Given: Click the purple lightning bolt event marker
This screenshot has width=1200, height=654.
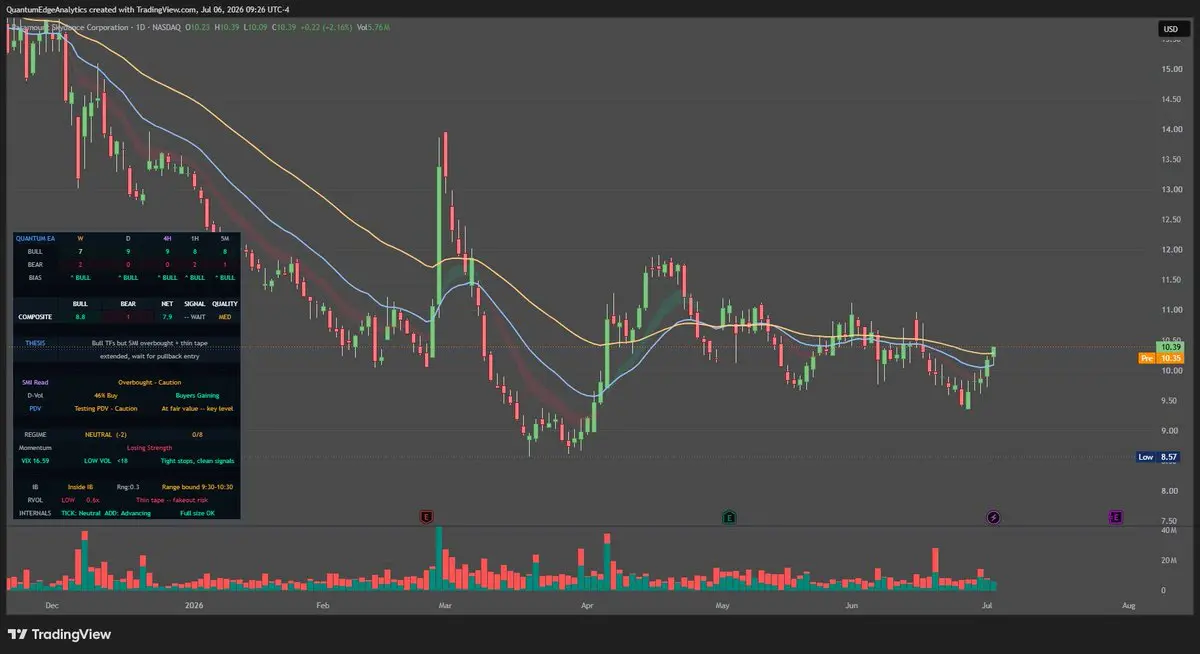Looking at the screenshot, I should point(992,517).
